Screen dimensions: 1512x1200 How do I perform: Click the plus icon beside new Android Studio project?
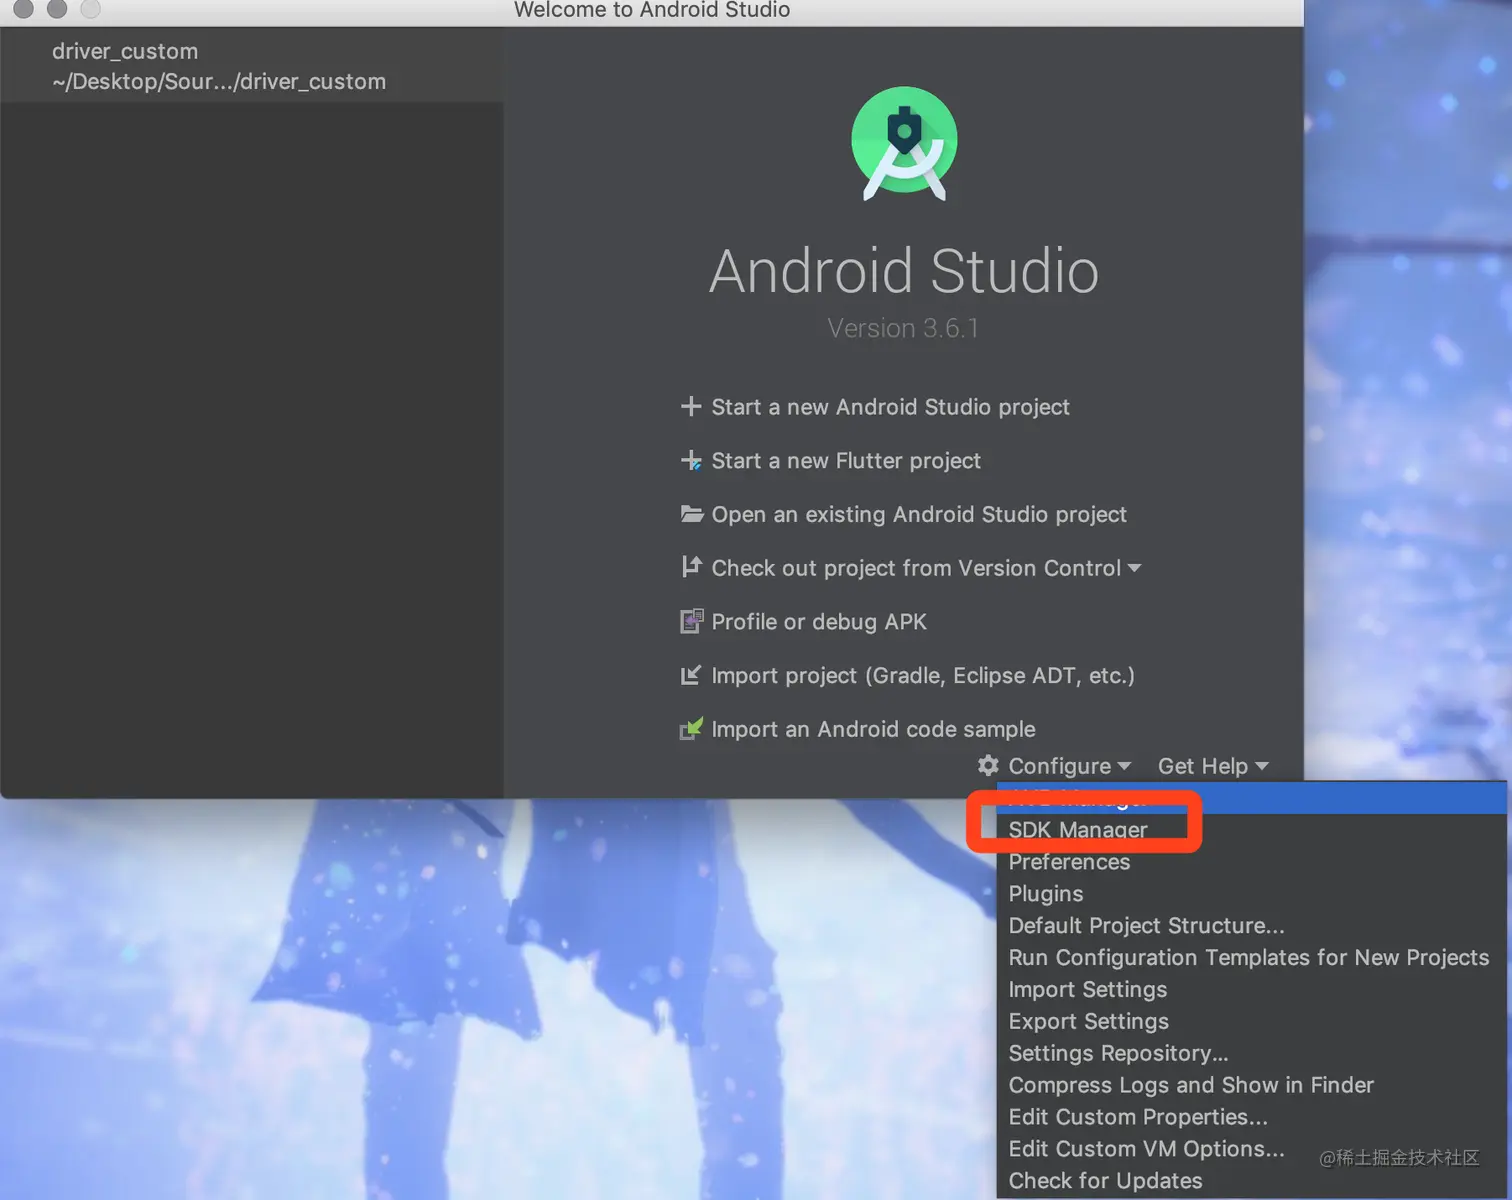[691, 407]
